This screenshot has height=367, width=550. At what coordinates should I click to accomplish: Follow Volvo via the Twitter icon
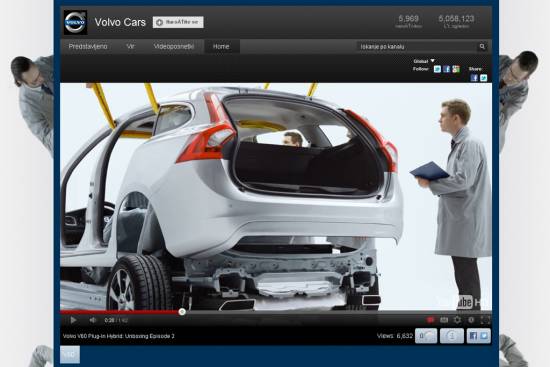pos(437,69)
